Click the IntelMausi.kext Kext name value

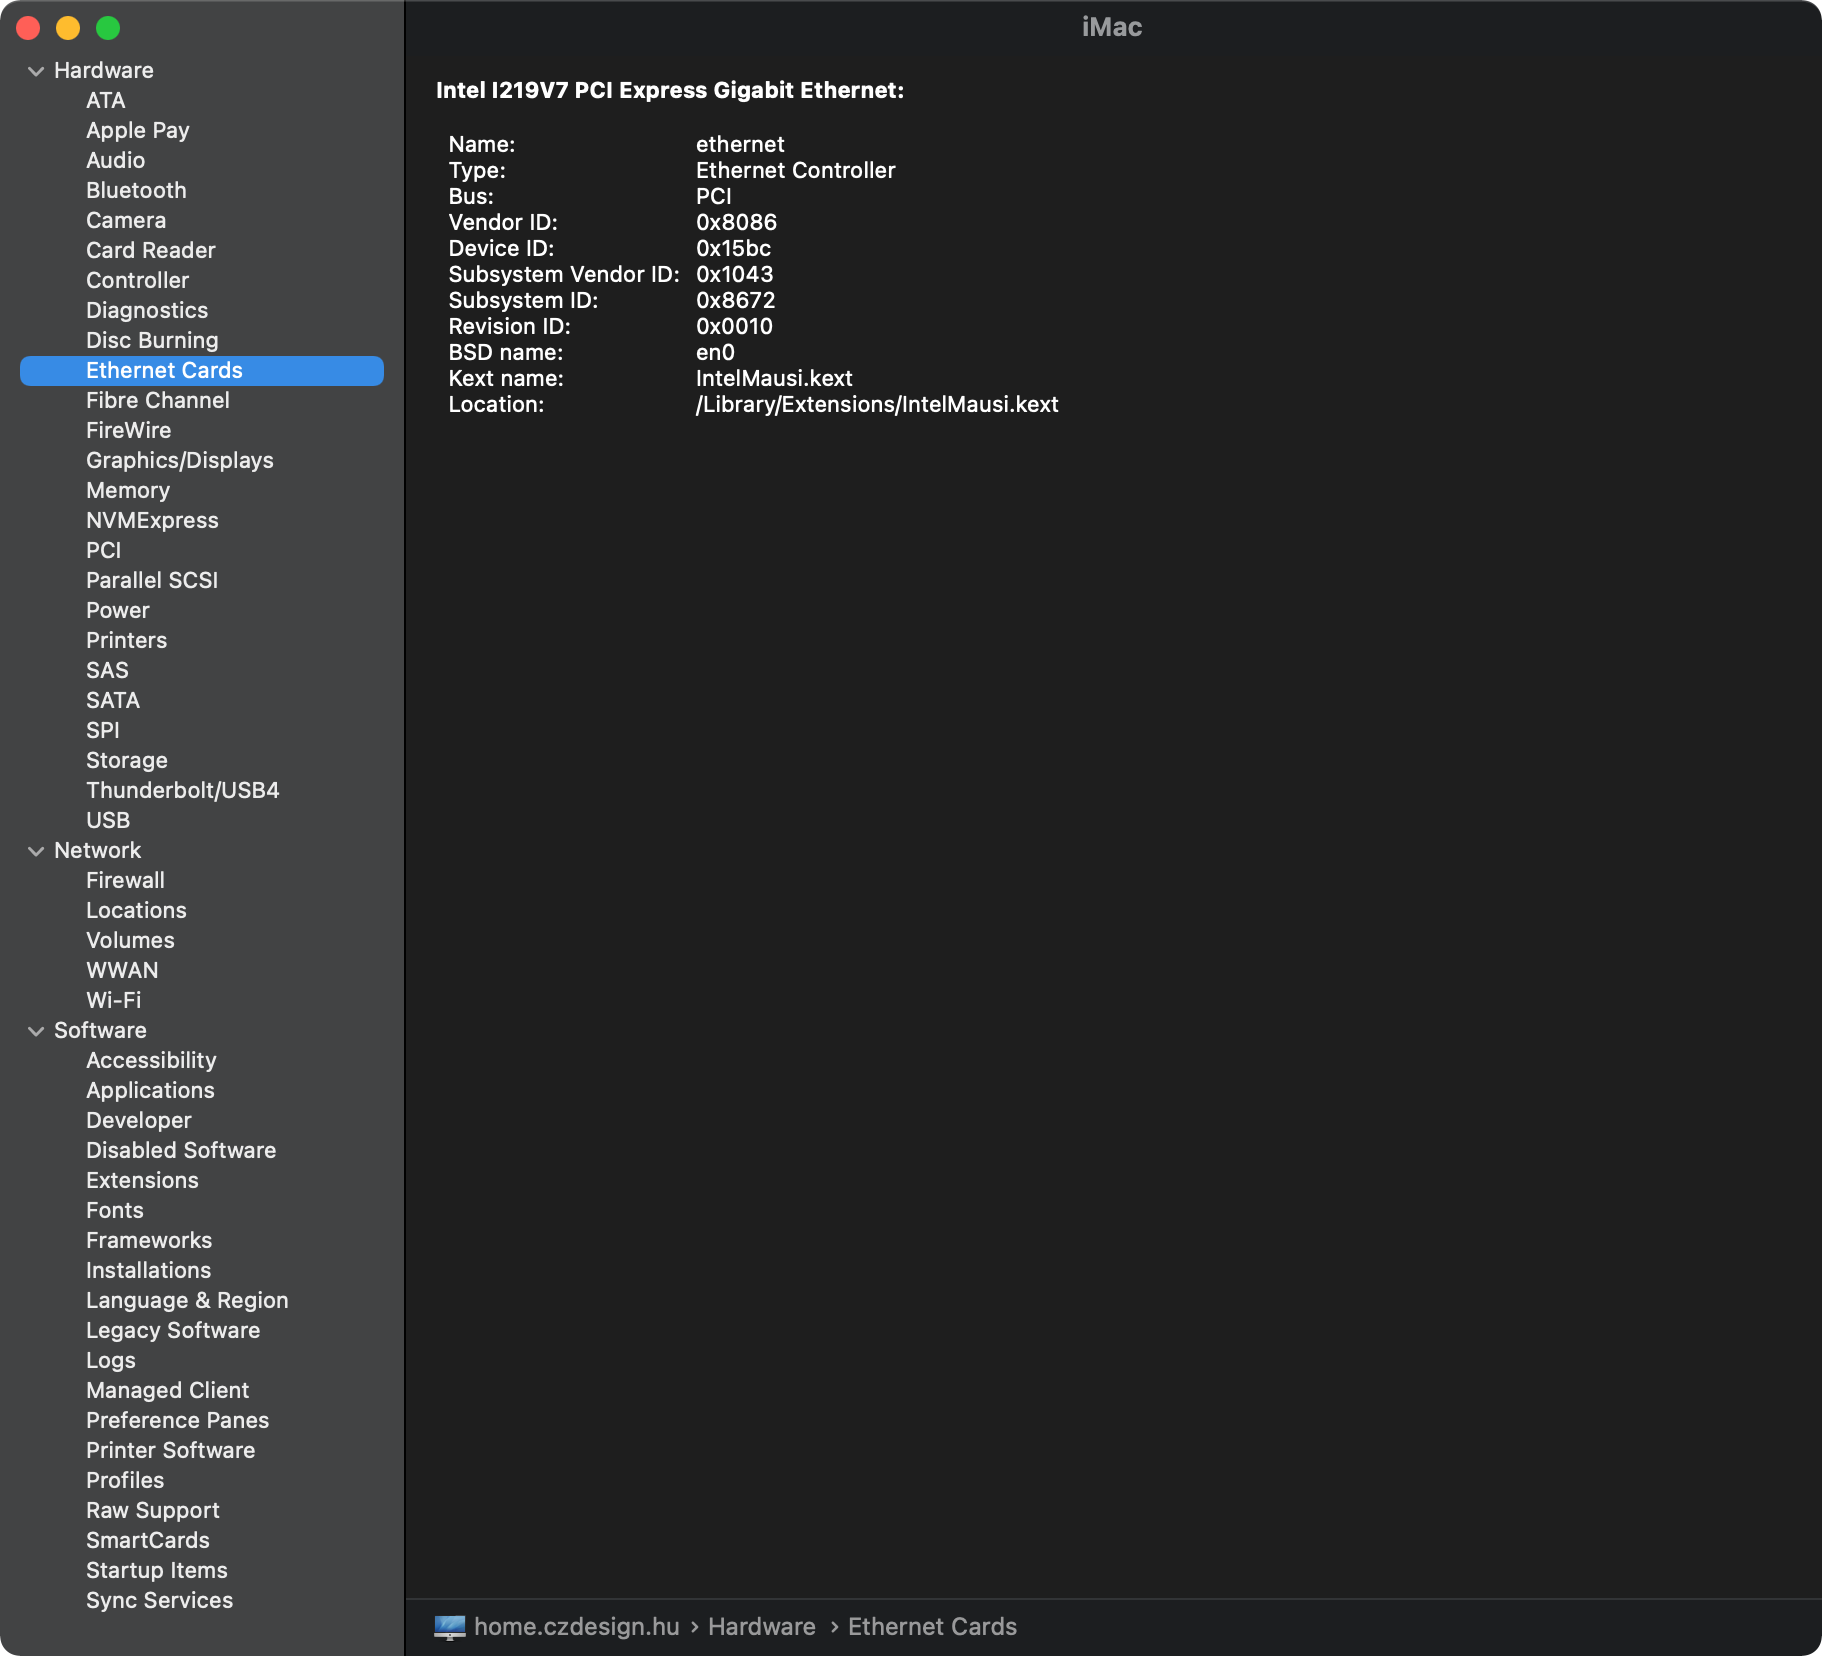pos(774,378)
